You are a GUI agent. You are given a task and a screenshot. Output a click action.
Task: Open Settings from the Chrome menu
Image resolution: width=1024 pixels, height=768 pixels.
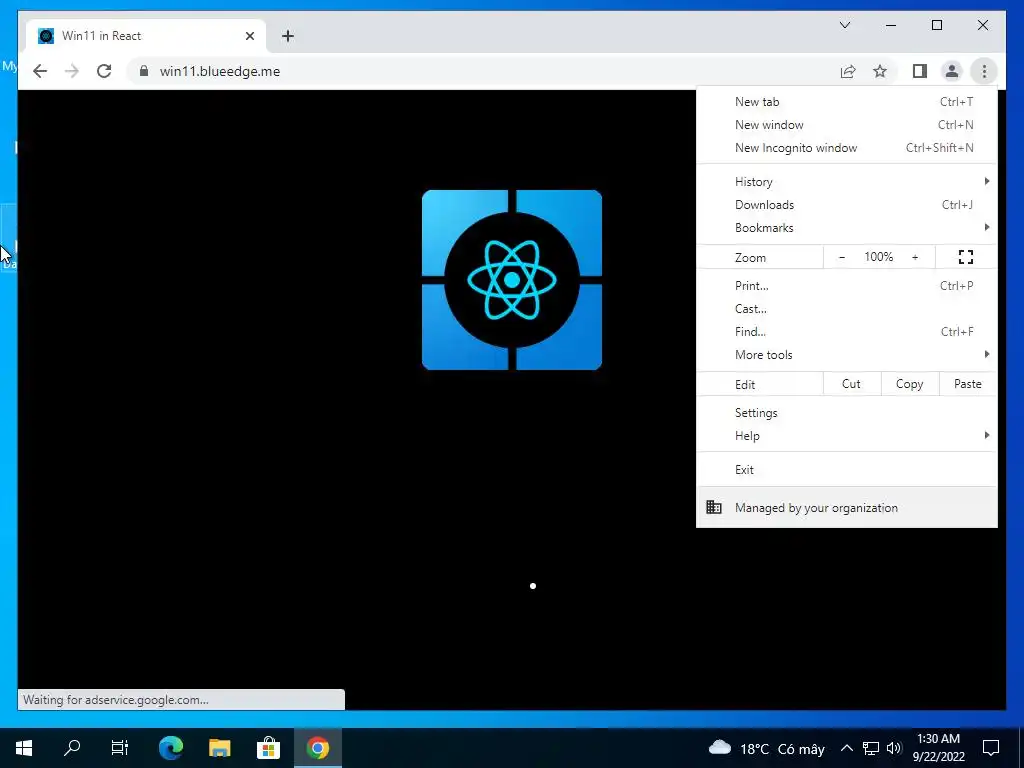click(x=846, y=413)
